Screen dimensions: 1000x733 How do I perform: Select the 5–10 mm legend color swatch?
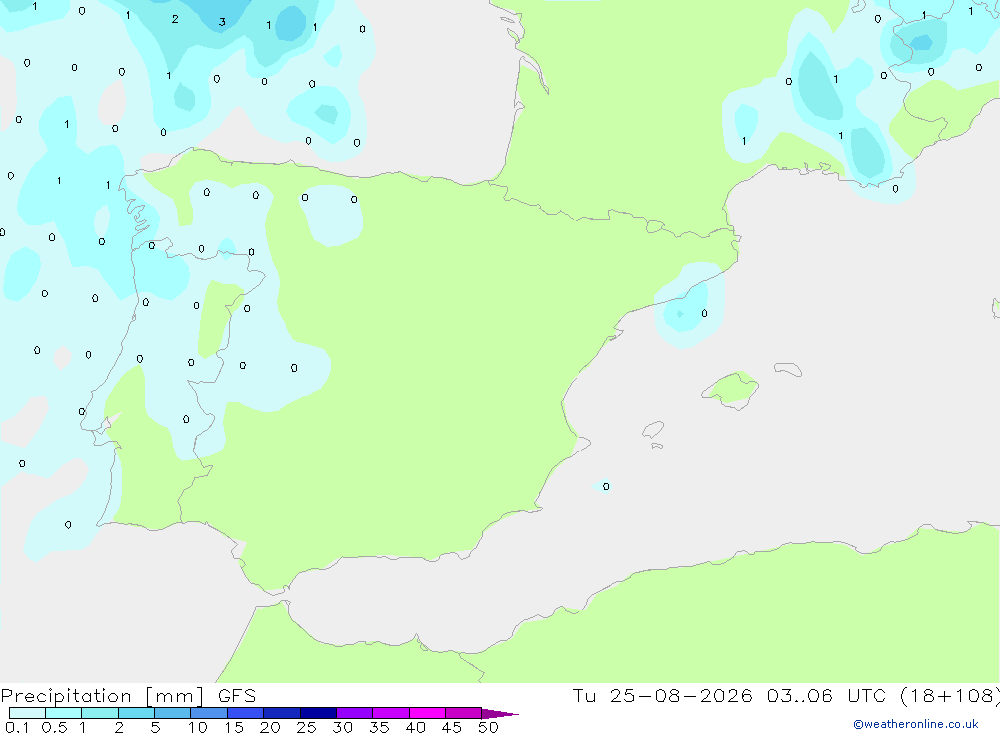pos(173,713)
